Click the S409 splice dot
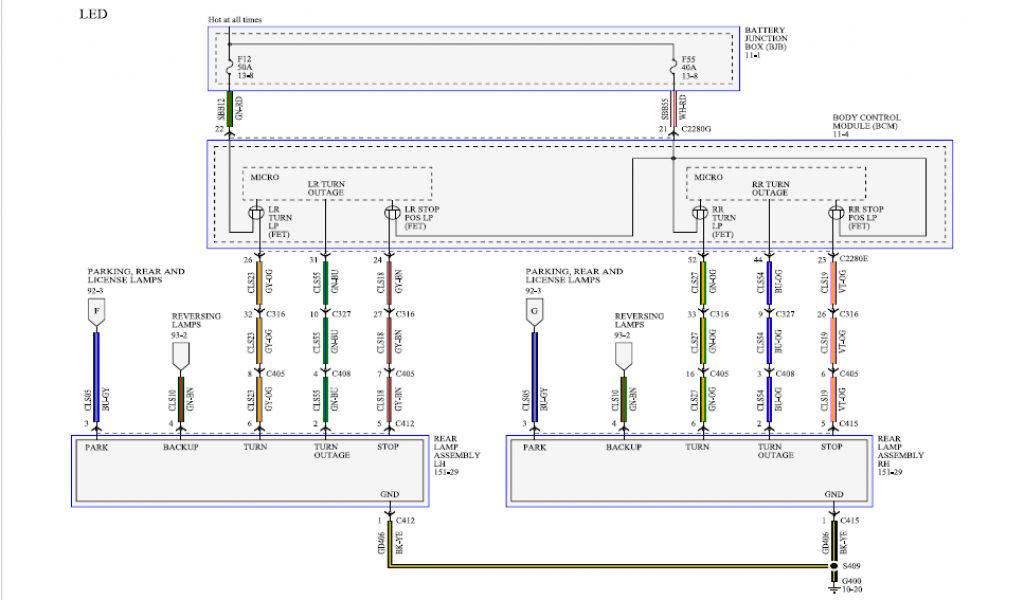 pyautogui.click(x=833, y=565)
